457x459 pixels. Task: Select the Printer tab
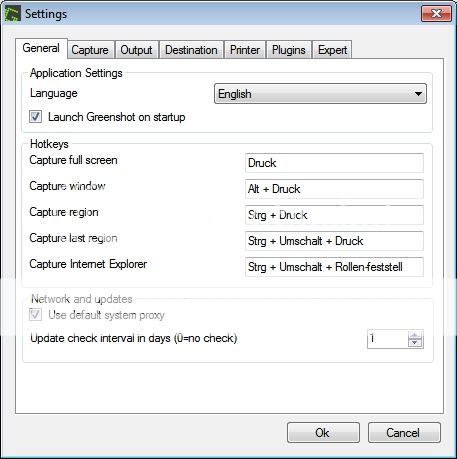pos(245,50)
